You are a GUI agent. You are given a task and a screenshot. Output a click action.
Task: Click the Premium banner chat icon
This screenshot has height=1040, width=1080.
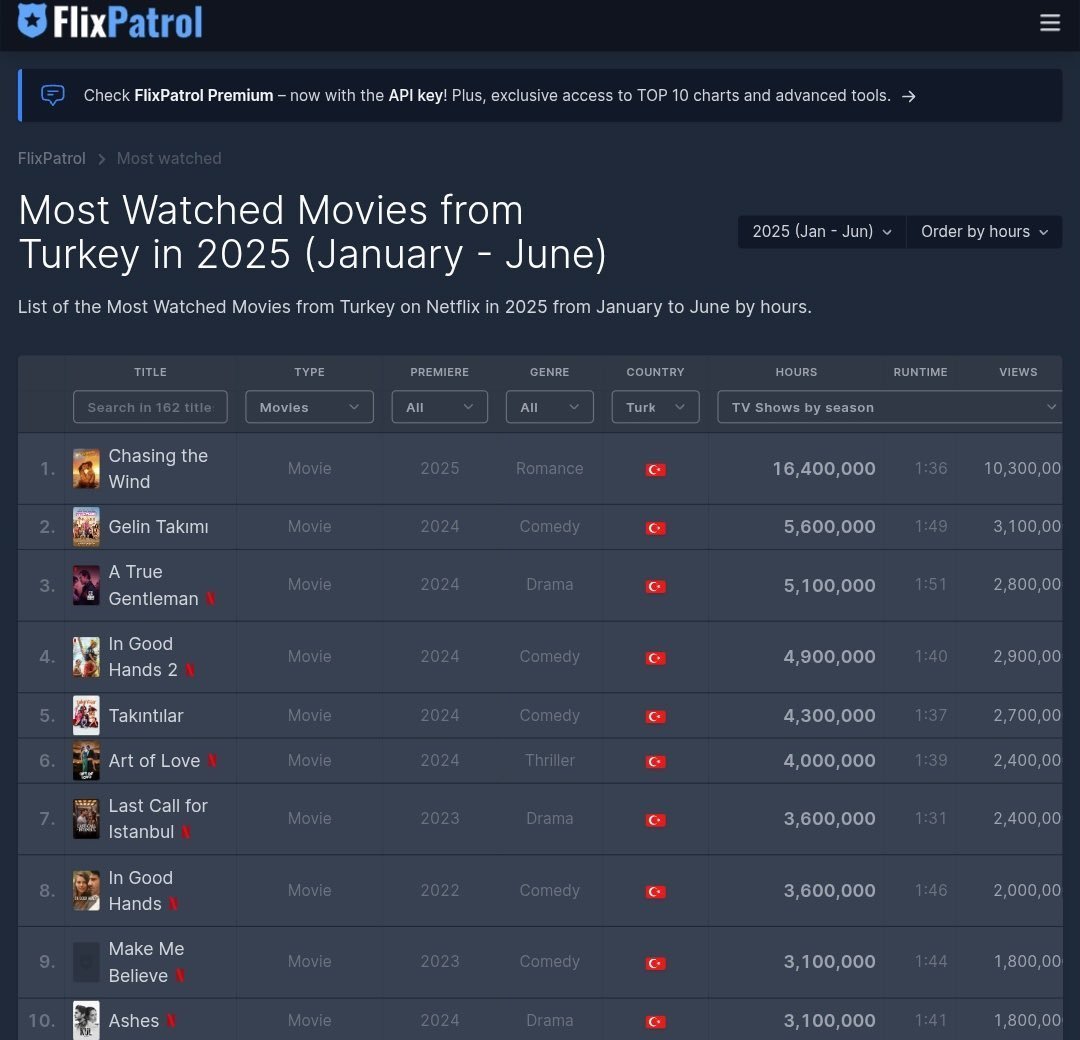pyautogui.click(x=53, y=95)
